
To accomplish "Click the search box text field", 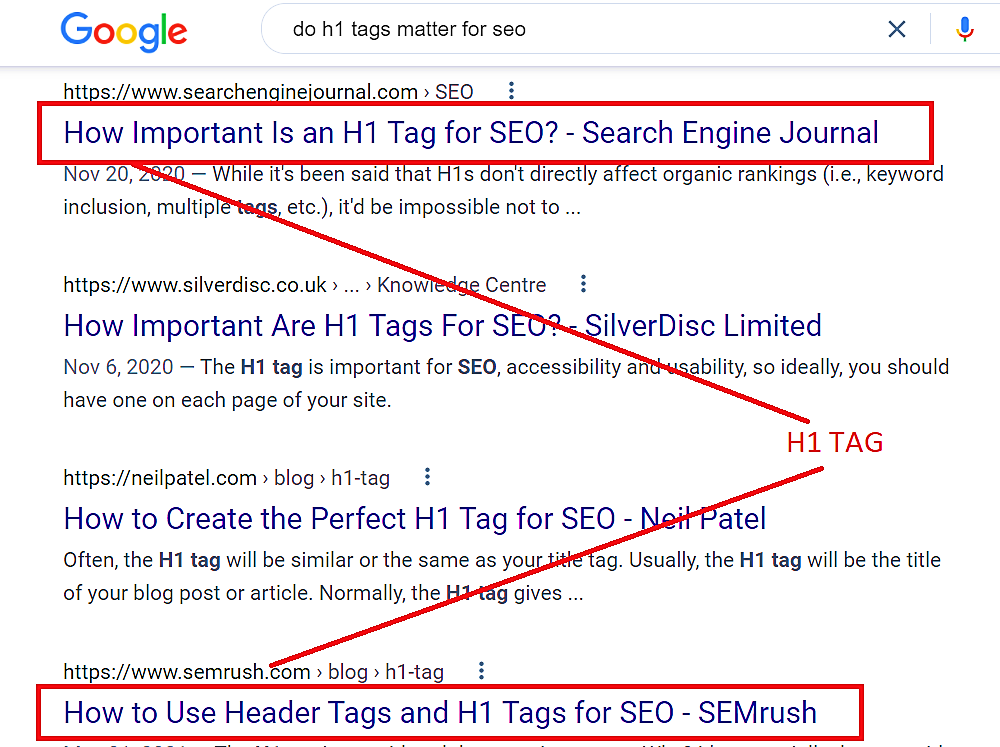I will (574, 29).
